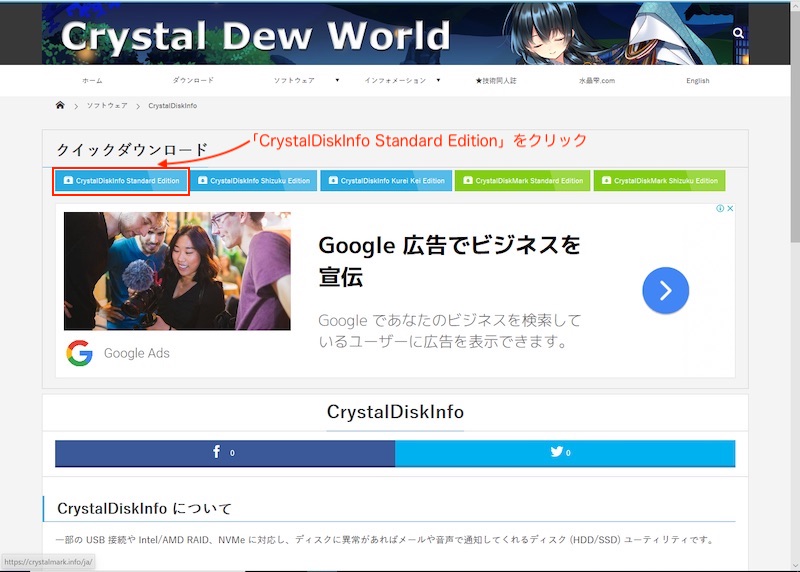Open the ★技術同人誌 menu item
The image size is (800, 572).
(496, 81)
